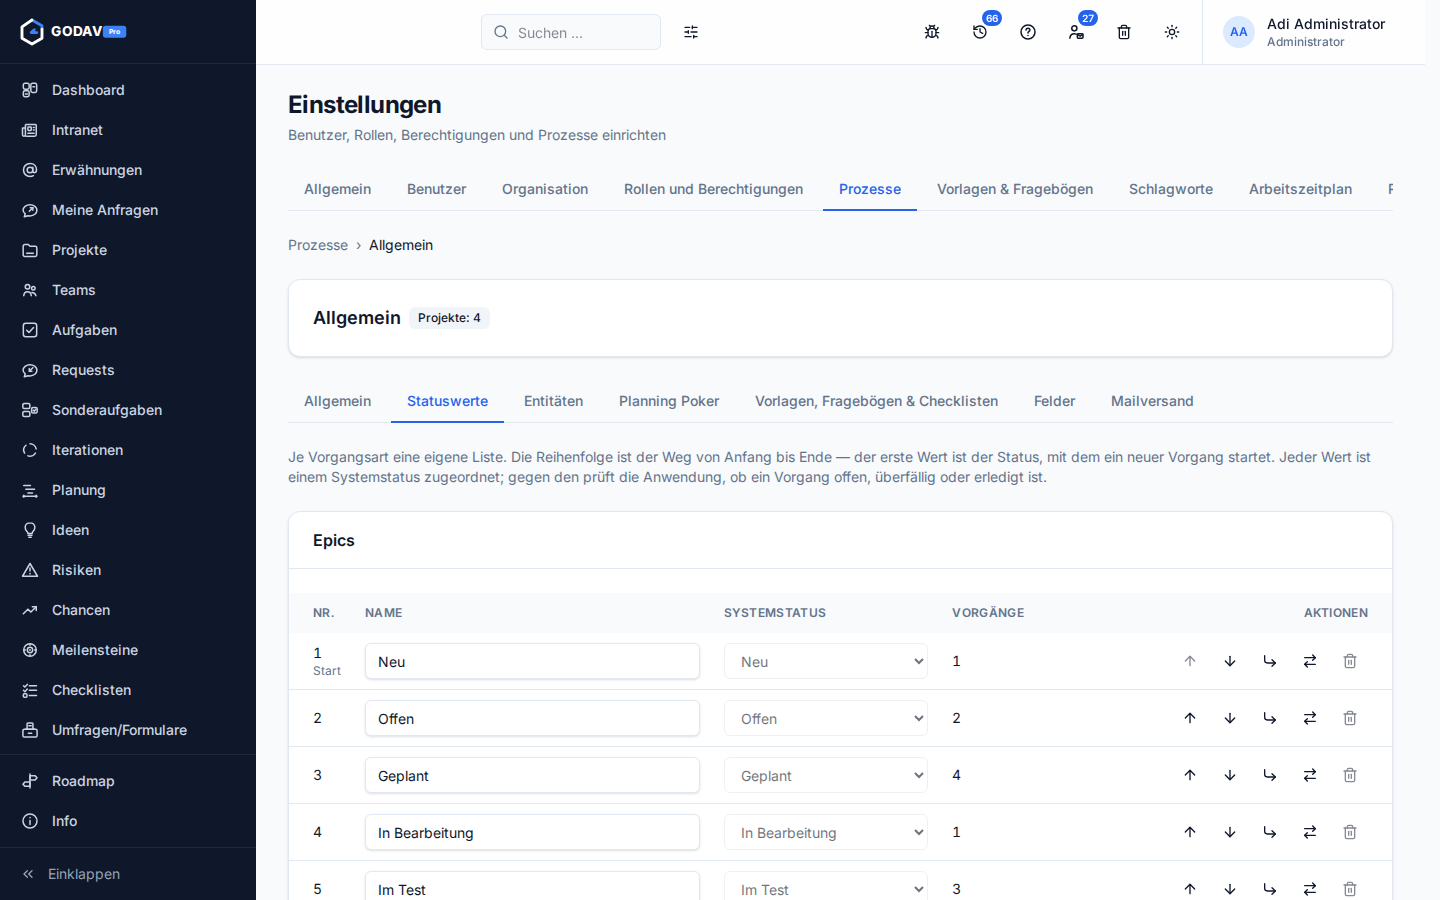Open Roadmap in sidebar

[x=128, y=781]
